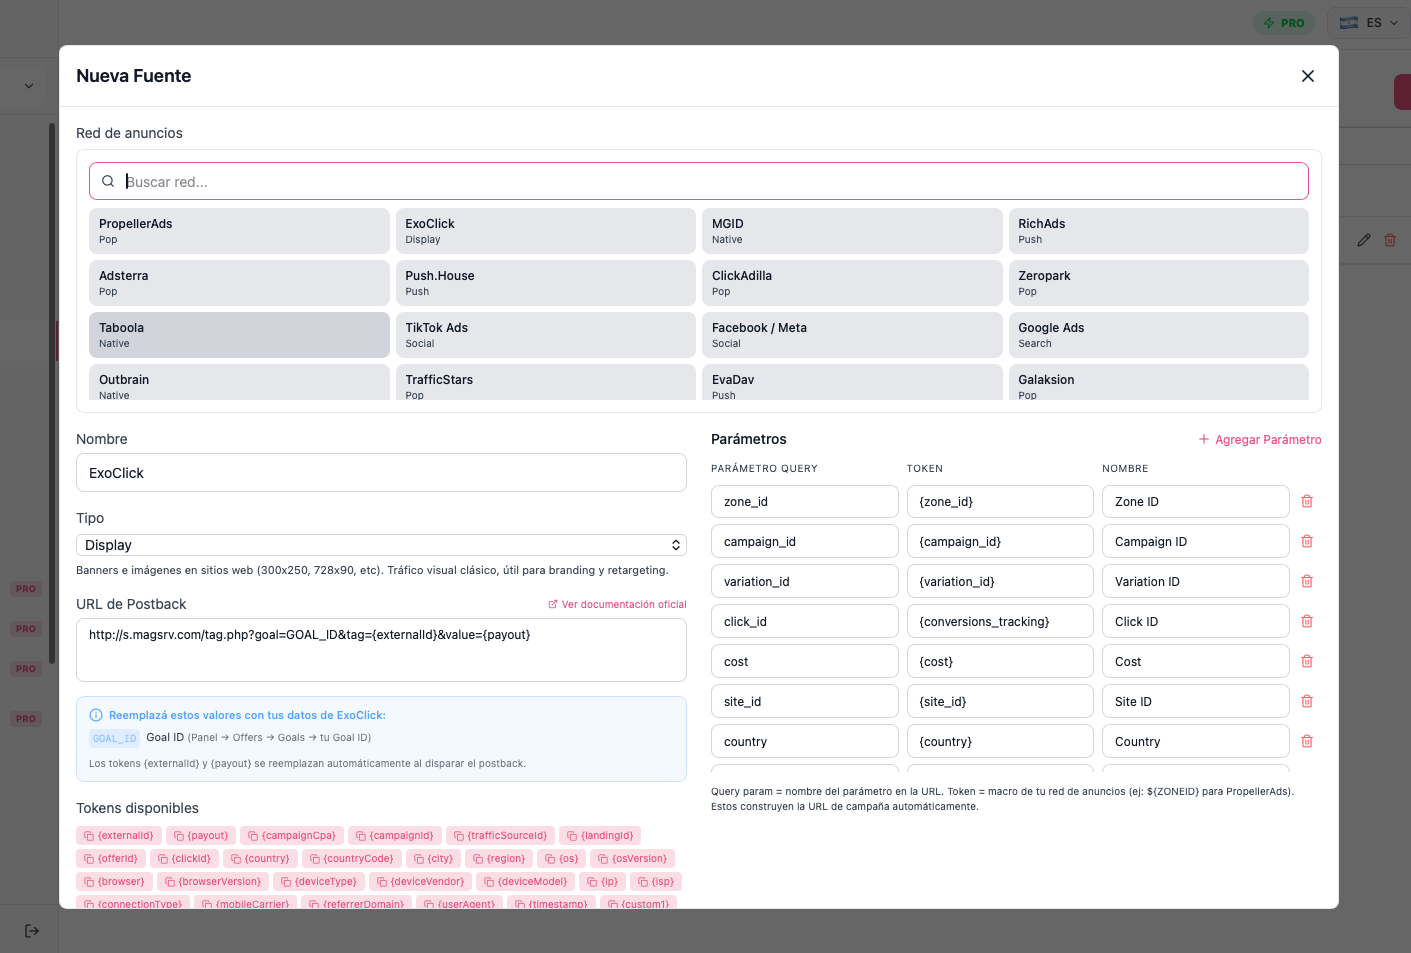Screen dimensions: 1411x953
Task: Click the search magnifier icon
Action: coord(108,181)
